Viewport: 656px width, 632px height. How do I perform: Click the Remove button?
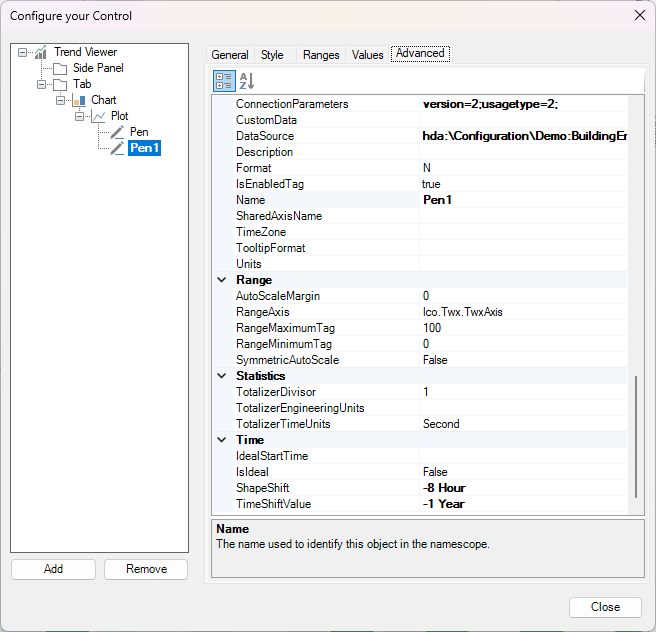(x=146, y=569)
